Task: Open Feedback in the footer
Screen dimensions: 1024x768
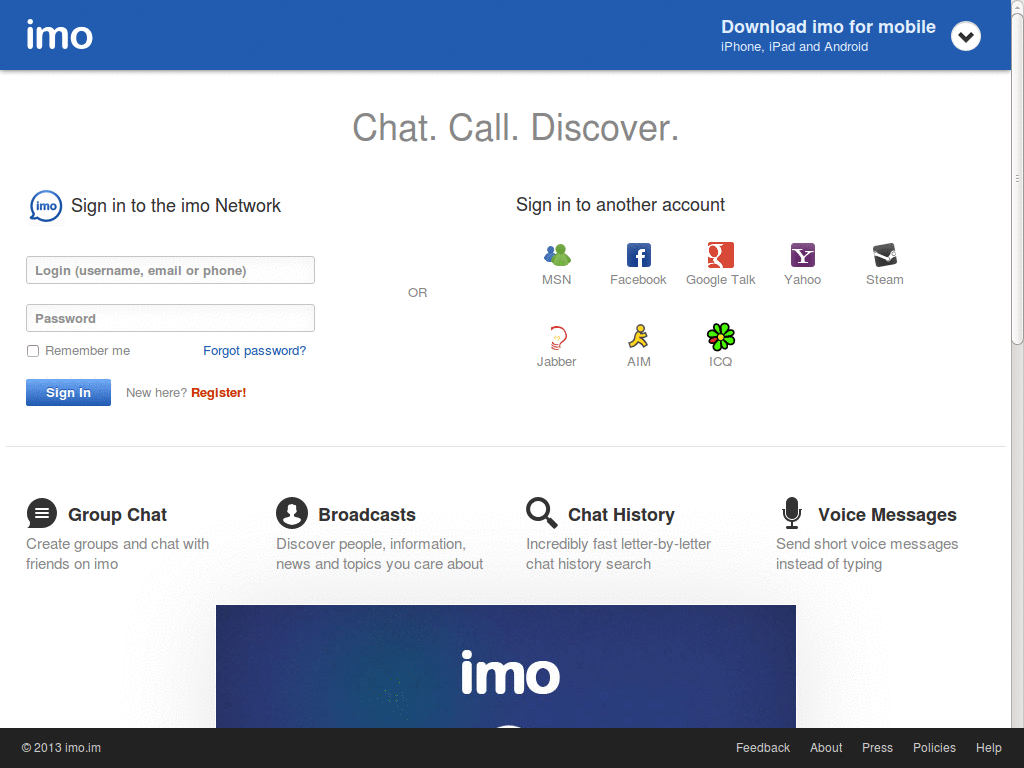Action: [x=763, y=748]
